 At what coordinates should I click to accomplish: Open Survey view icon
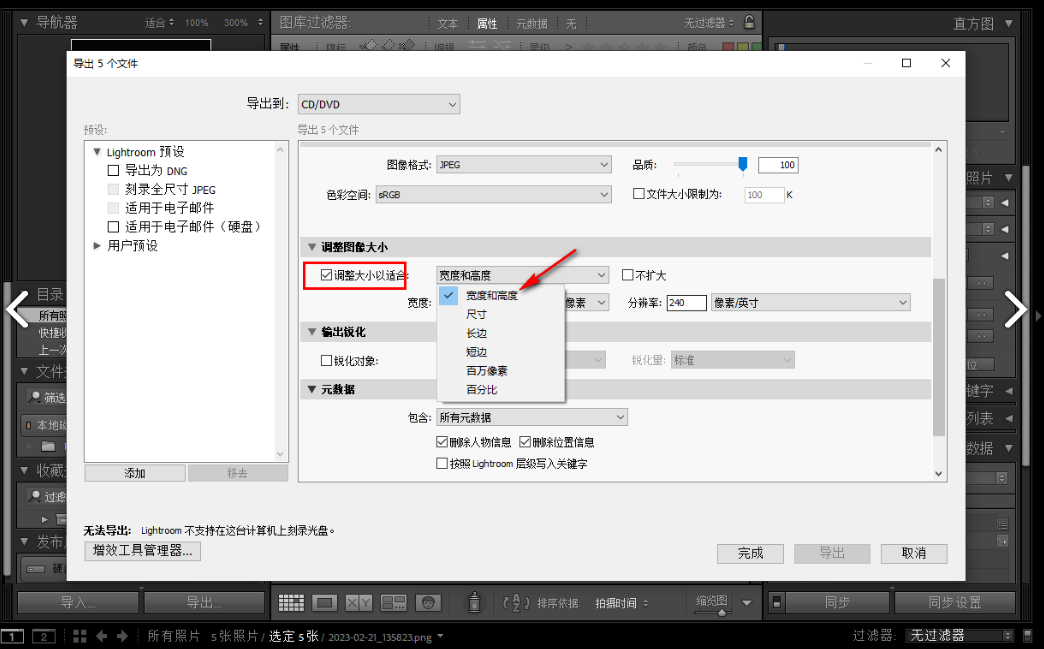tap(393, 603)
